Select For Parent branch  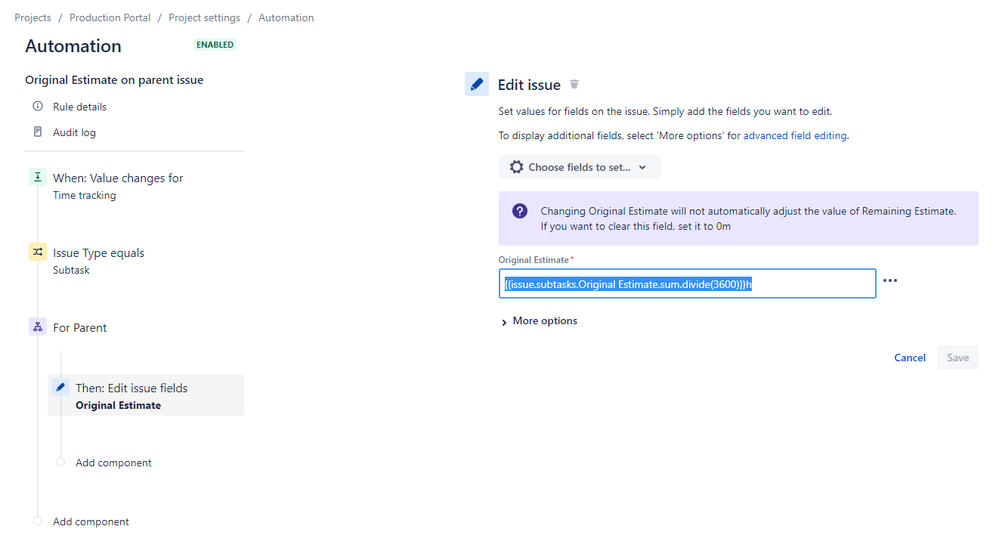[80, 328]
